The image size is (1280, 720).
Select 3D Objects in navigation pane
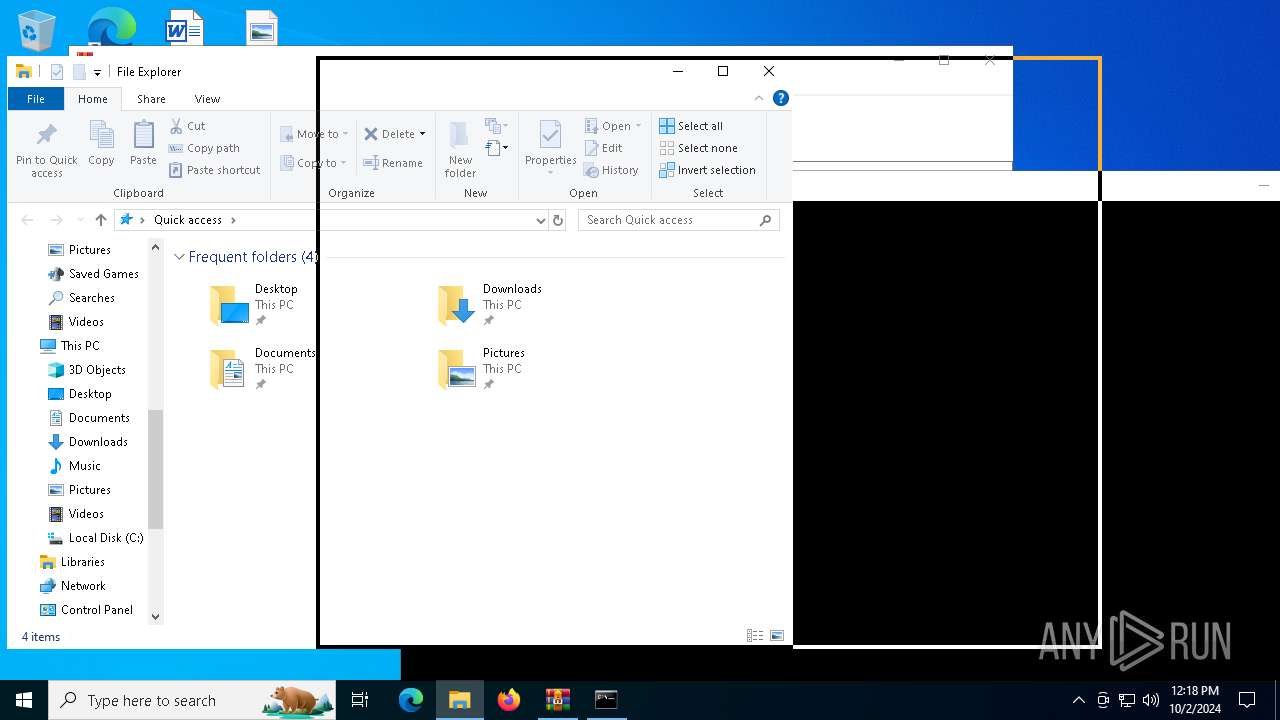[x=96, y=370]
